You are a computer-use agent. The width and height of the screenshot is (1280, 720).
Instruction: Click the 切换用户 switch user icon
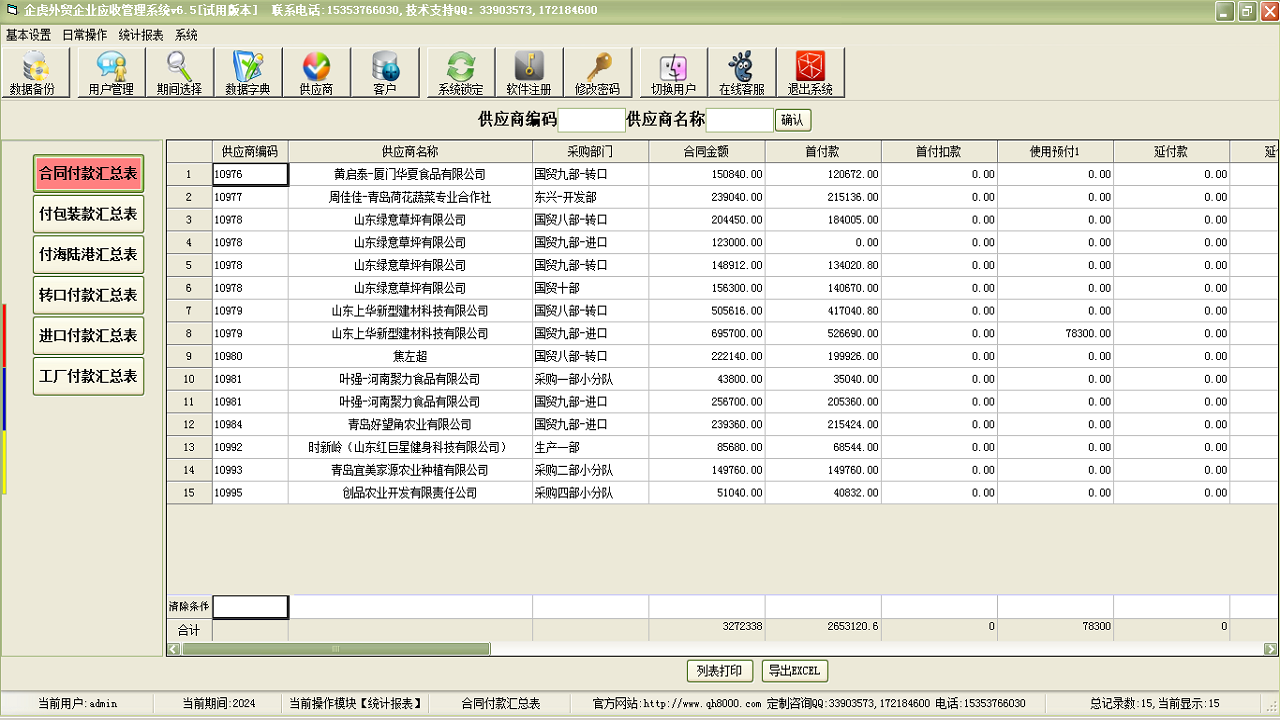click(x=672, y=72)
